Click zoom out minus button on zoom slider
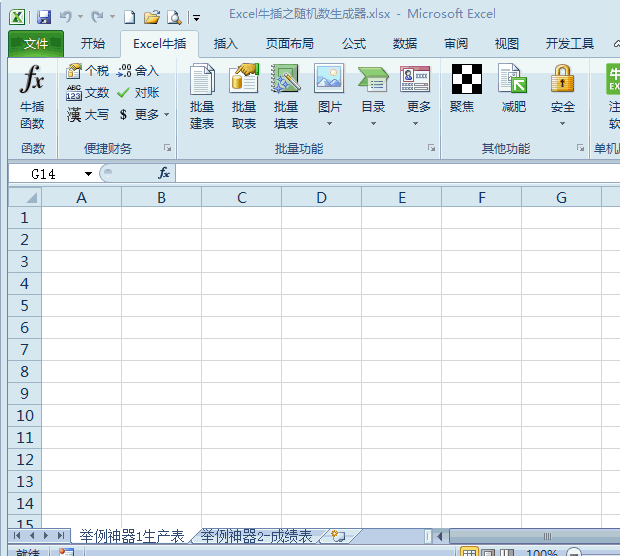The image size is (620, 556). pos(574,552)
